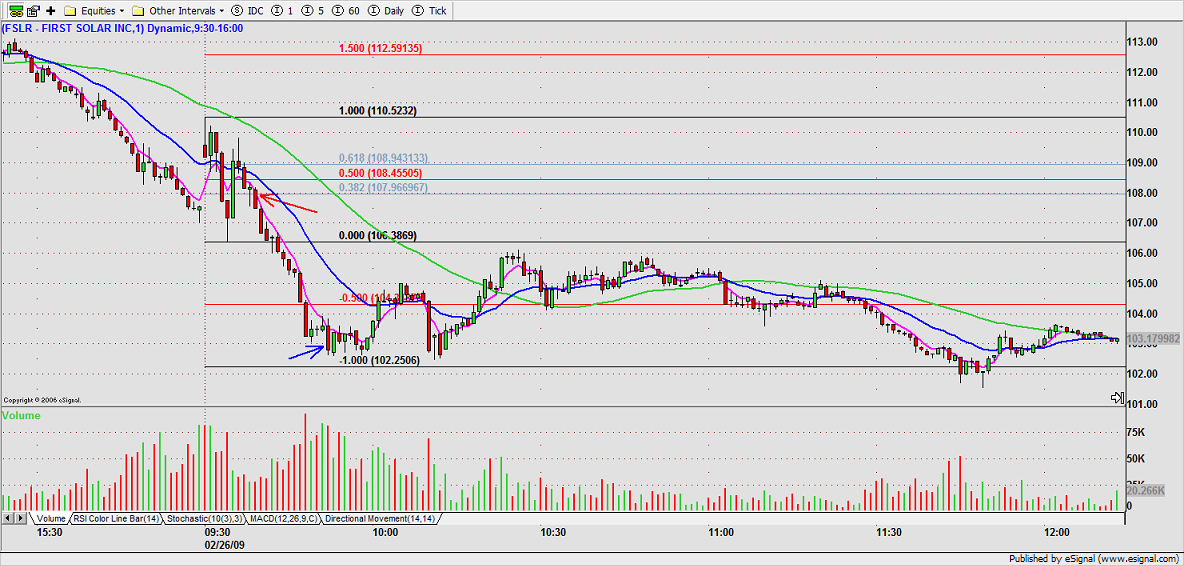This screenshot has height=566, width=1184.
Task: Select the 0.000 (106.3869) Fibonacci label
Action: click(378, 235)
